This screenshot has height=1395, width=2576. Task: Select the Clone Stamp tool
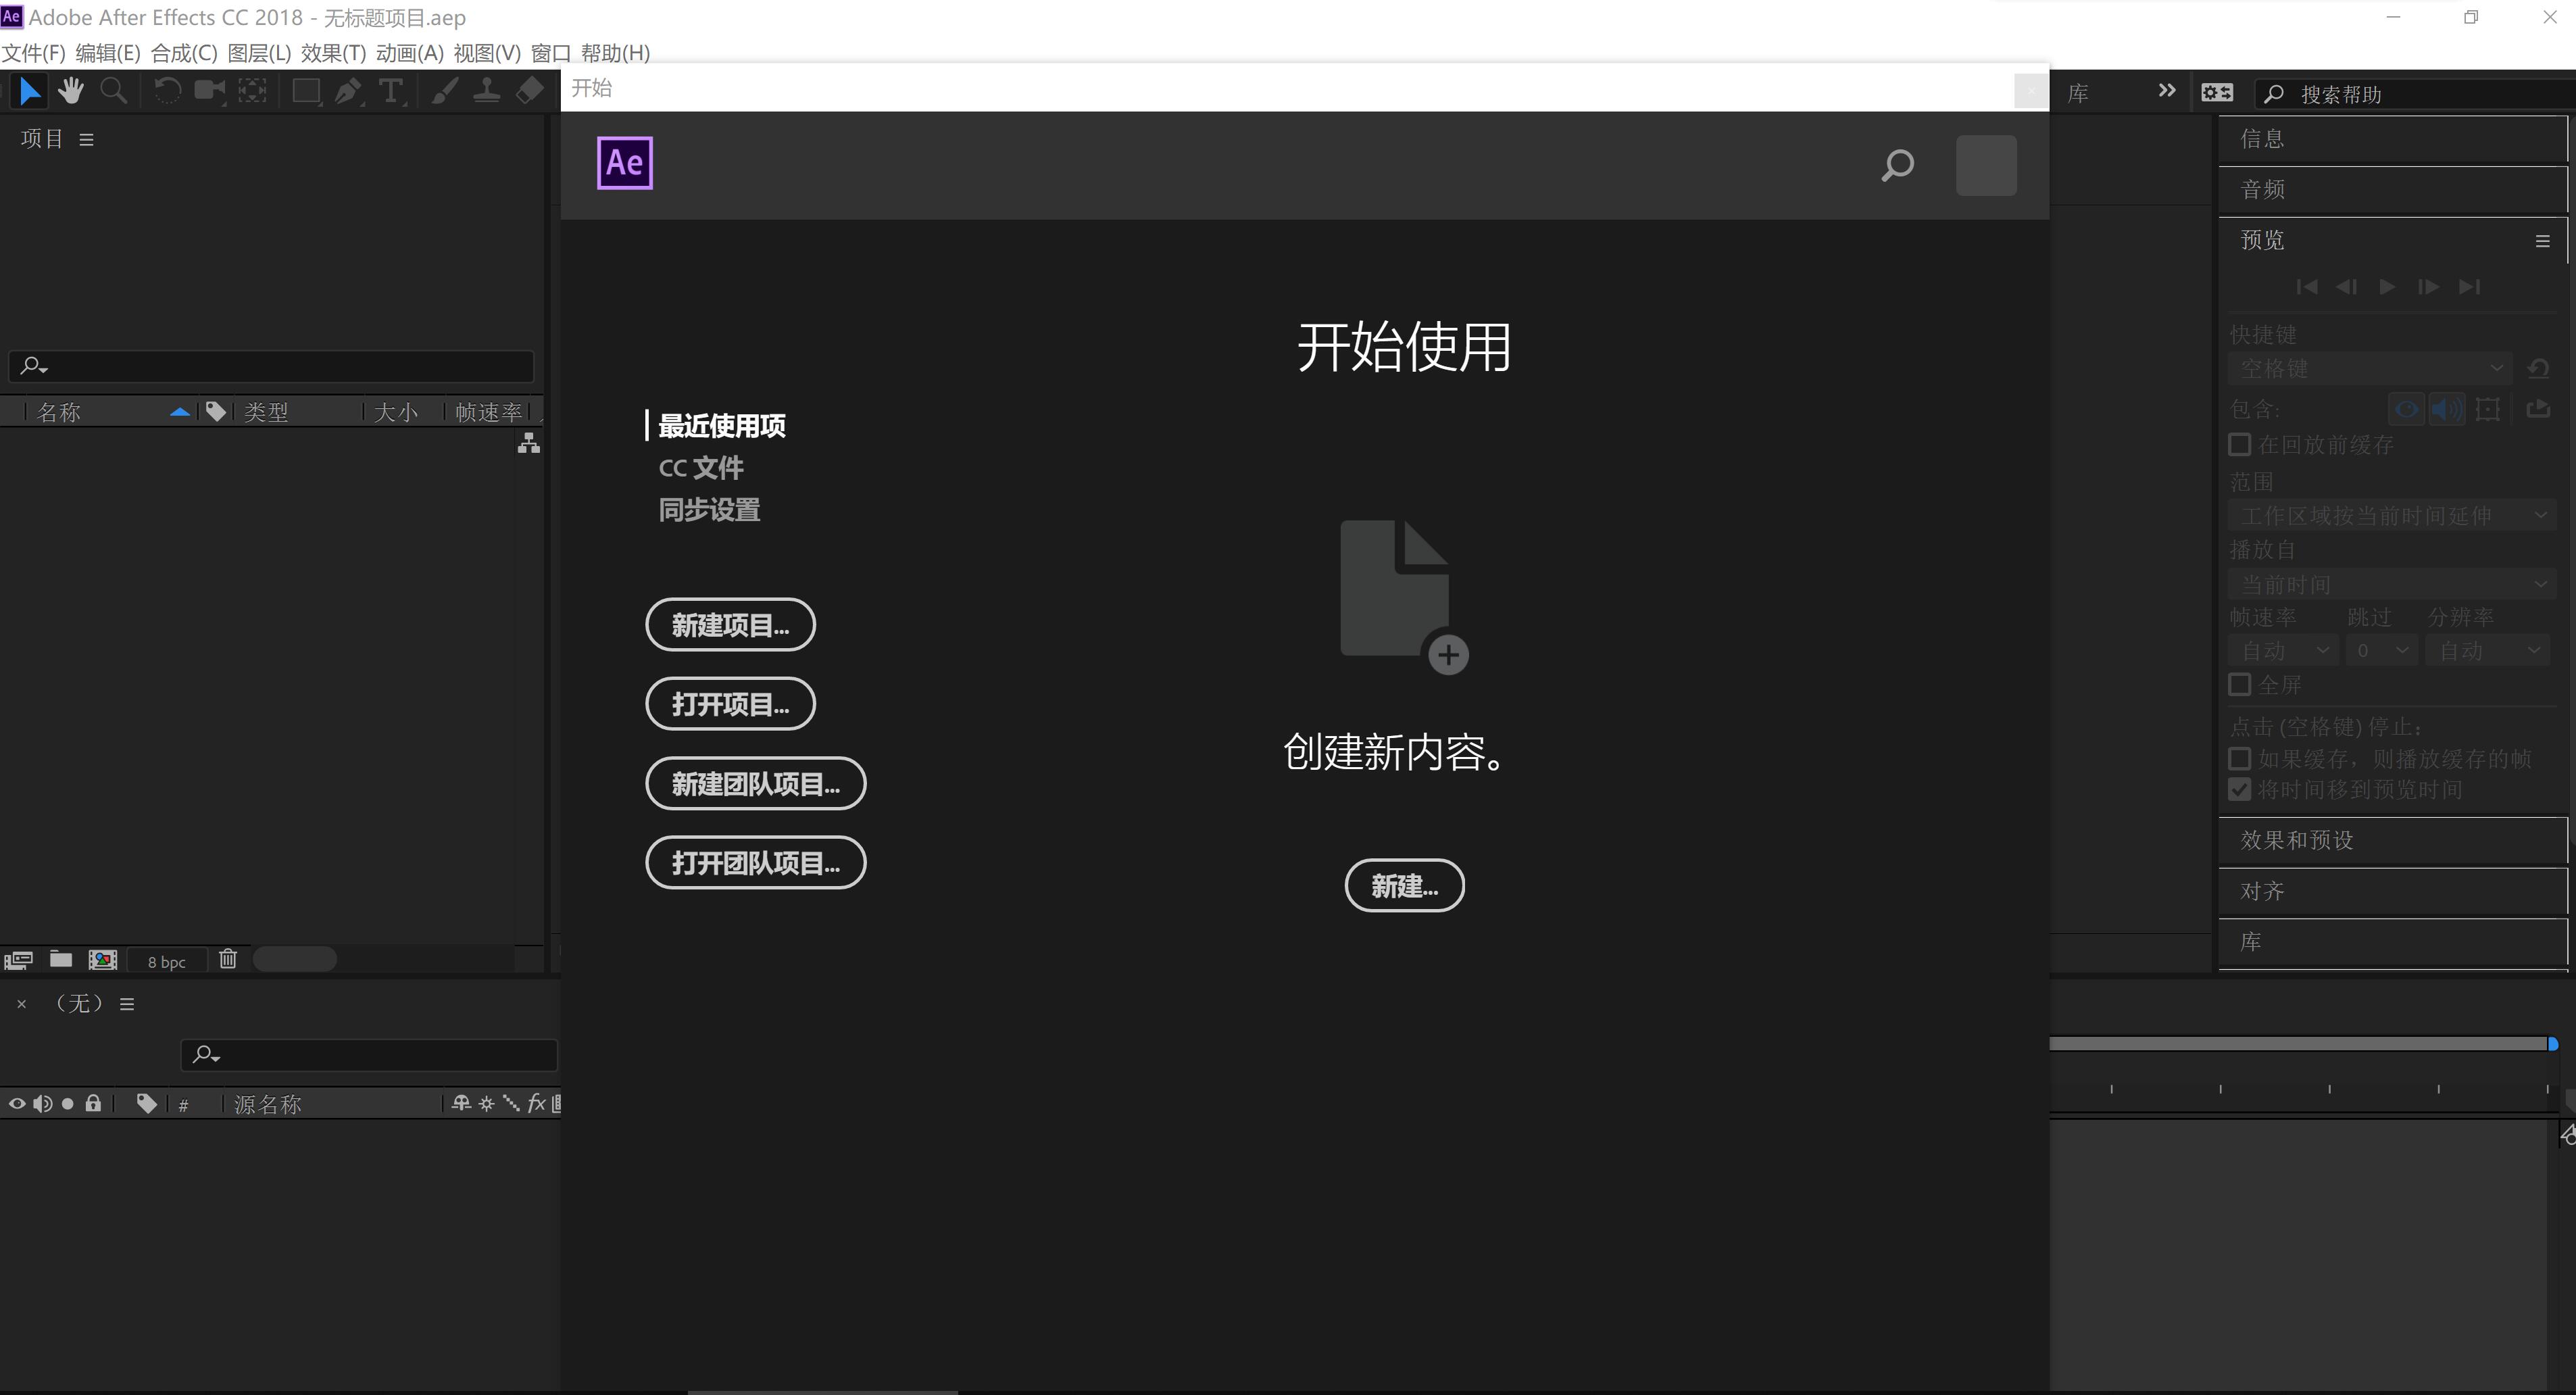coord(486,91)
